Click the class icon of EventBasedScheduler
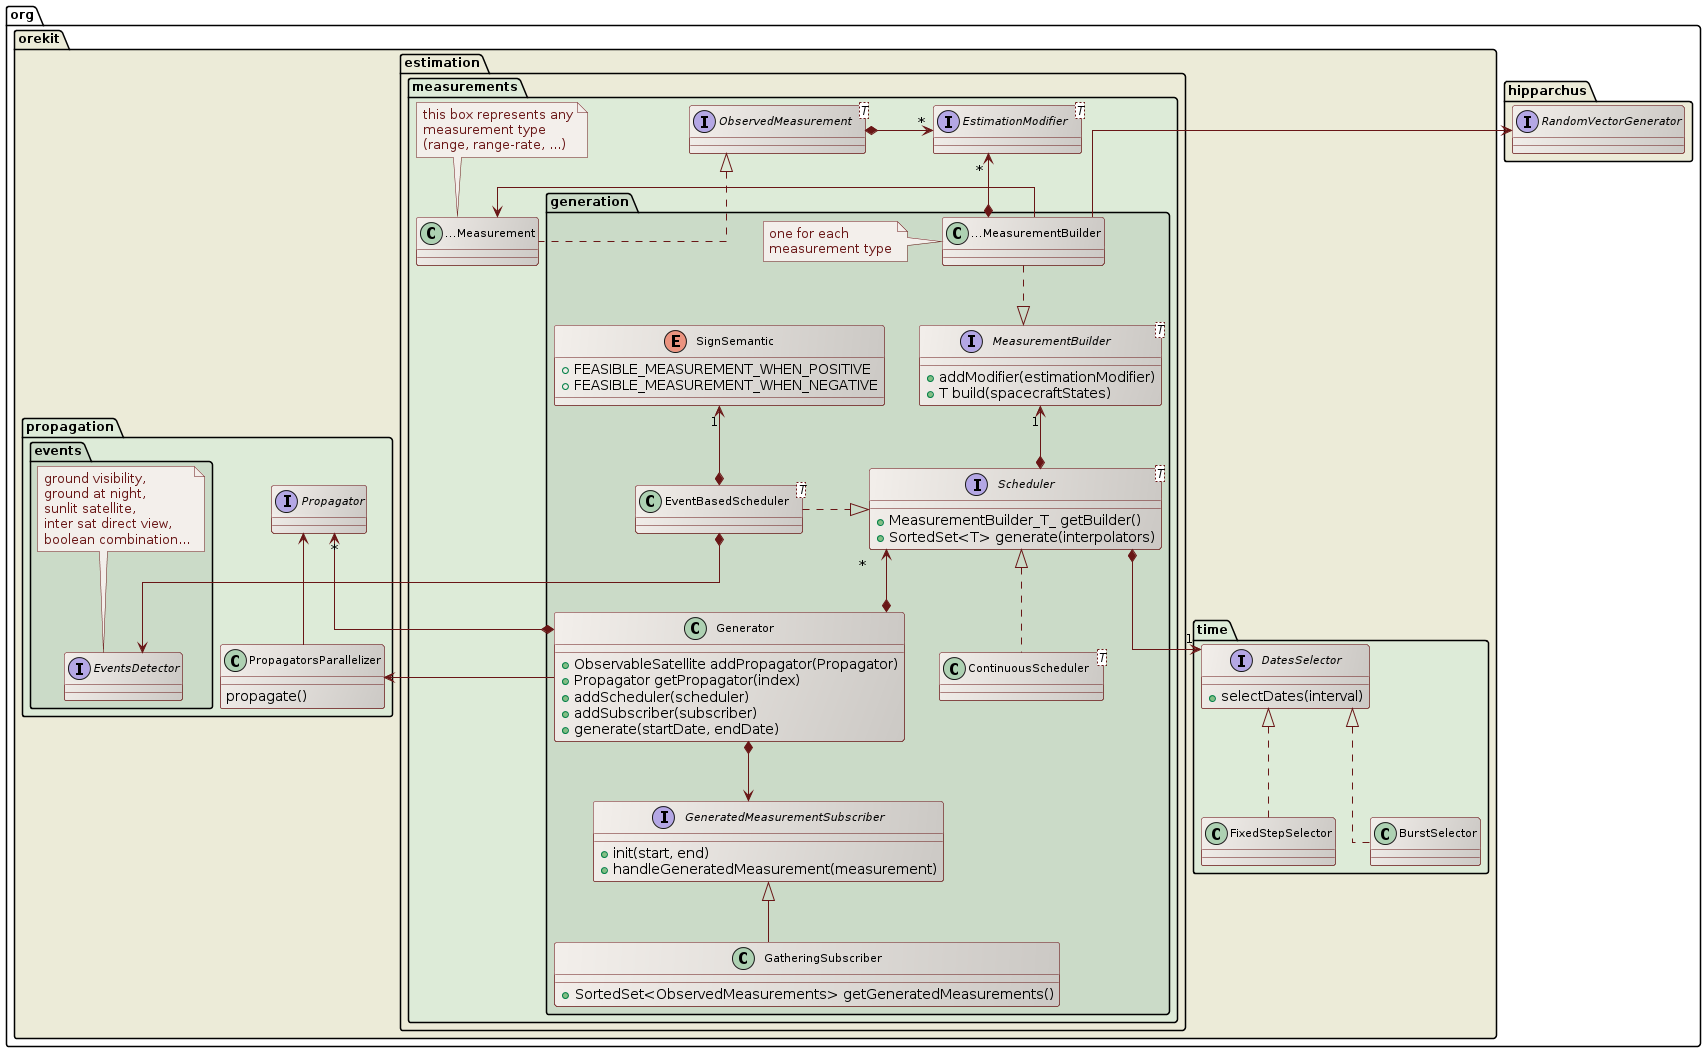 pyautogui.click(x=650, y=501)
